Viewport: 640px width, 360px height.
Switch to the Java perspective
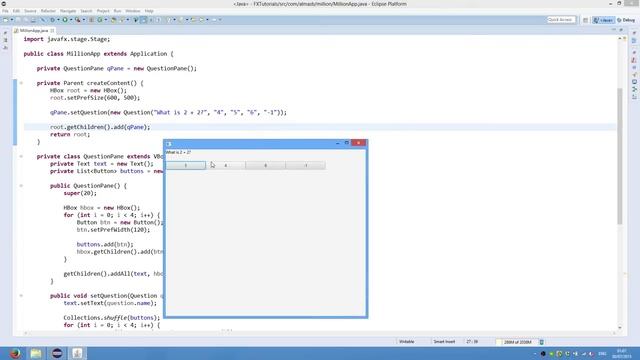[x=603, y=20]
